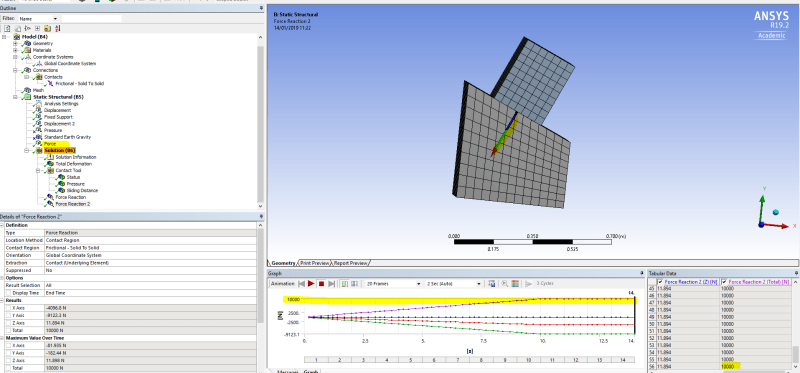Click the distributed frames icon in the animation toolbar
Image resolution: width=800 pixels, height=373 pixels.
click(x=344, y=284)
